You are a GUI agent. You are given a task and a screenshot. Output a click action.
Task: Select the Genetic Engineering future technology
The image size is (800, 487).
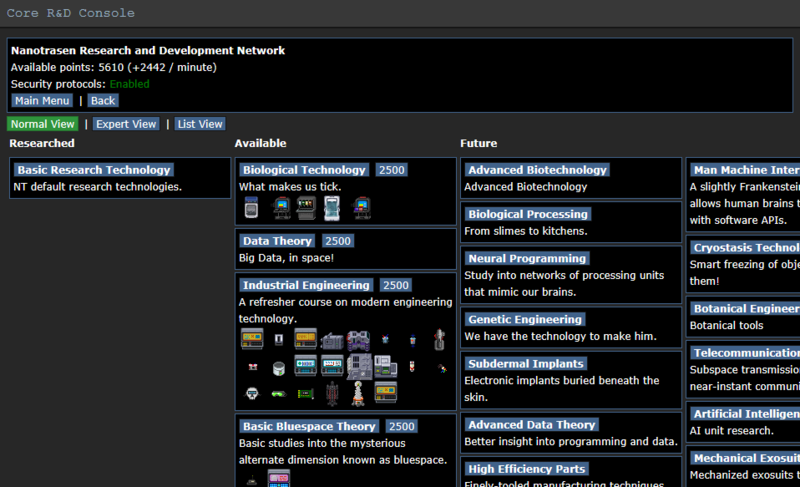coord(524,319)
